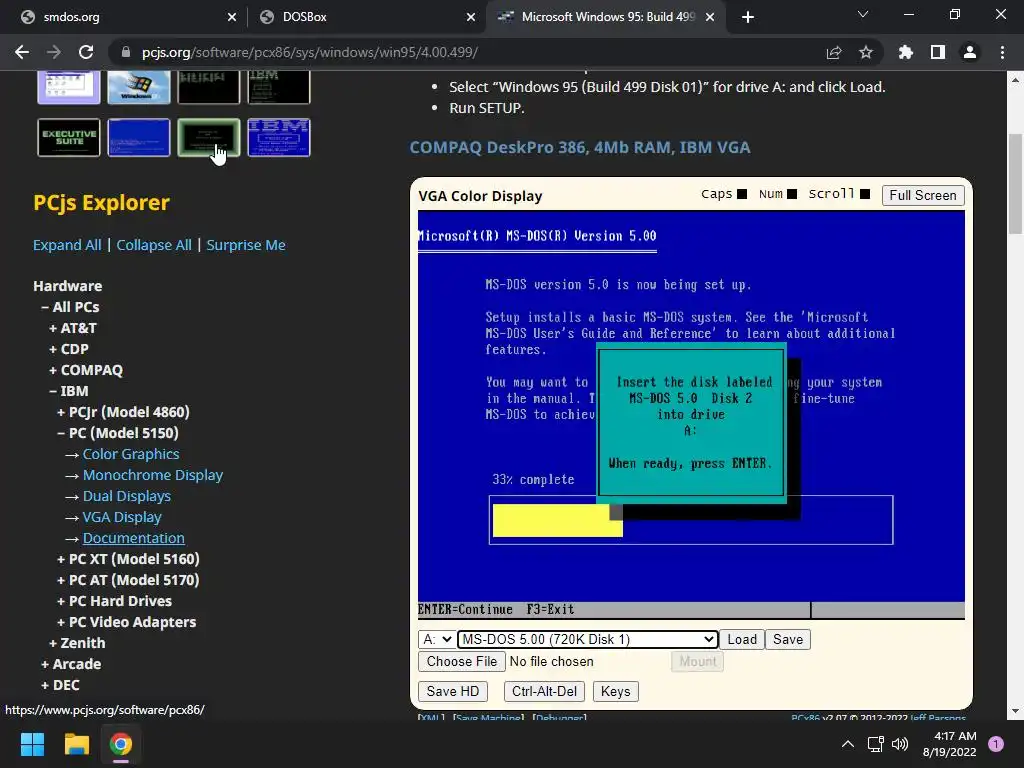Open the blue IBM logo thumbnail in the second row

(279, 137)
